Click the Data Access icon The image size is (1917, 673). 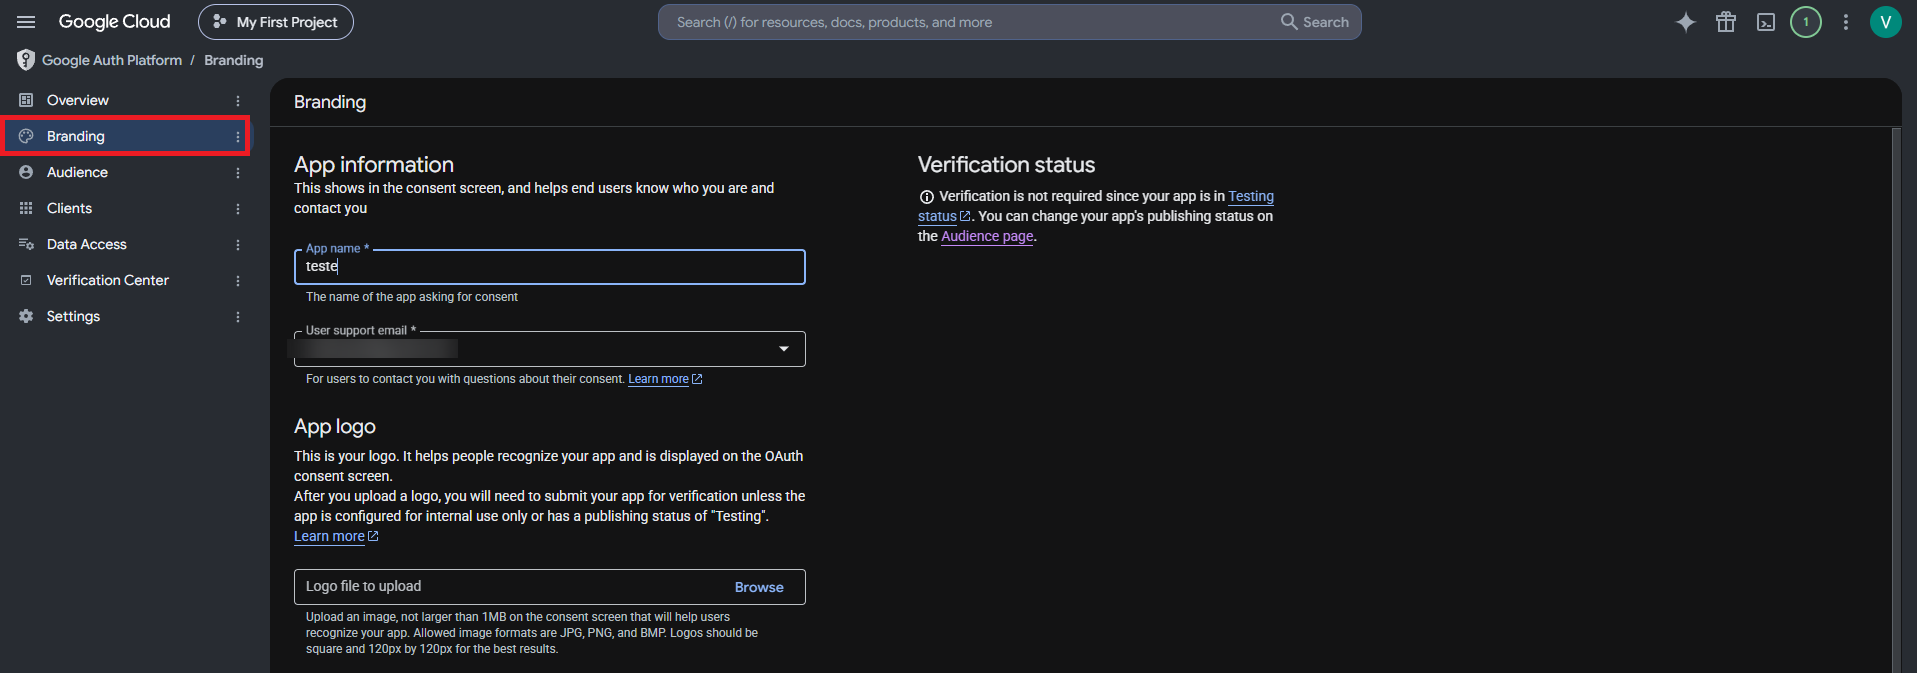(26, 244)
